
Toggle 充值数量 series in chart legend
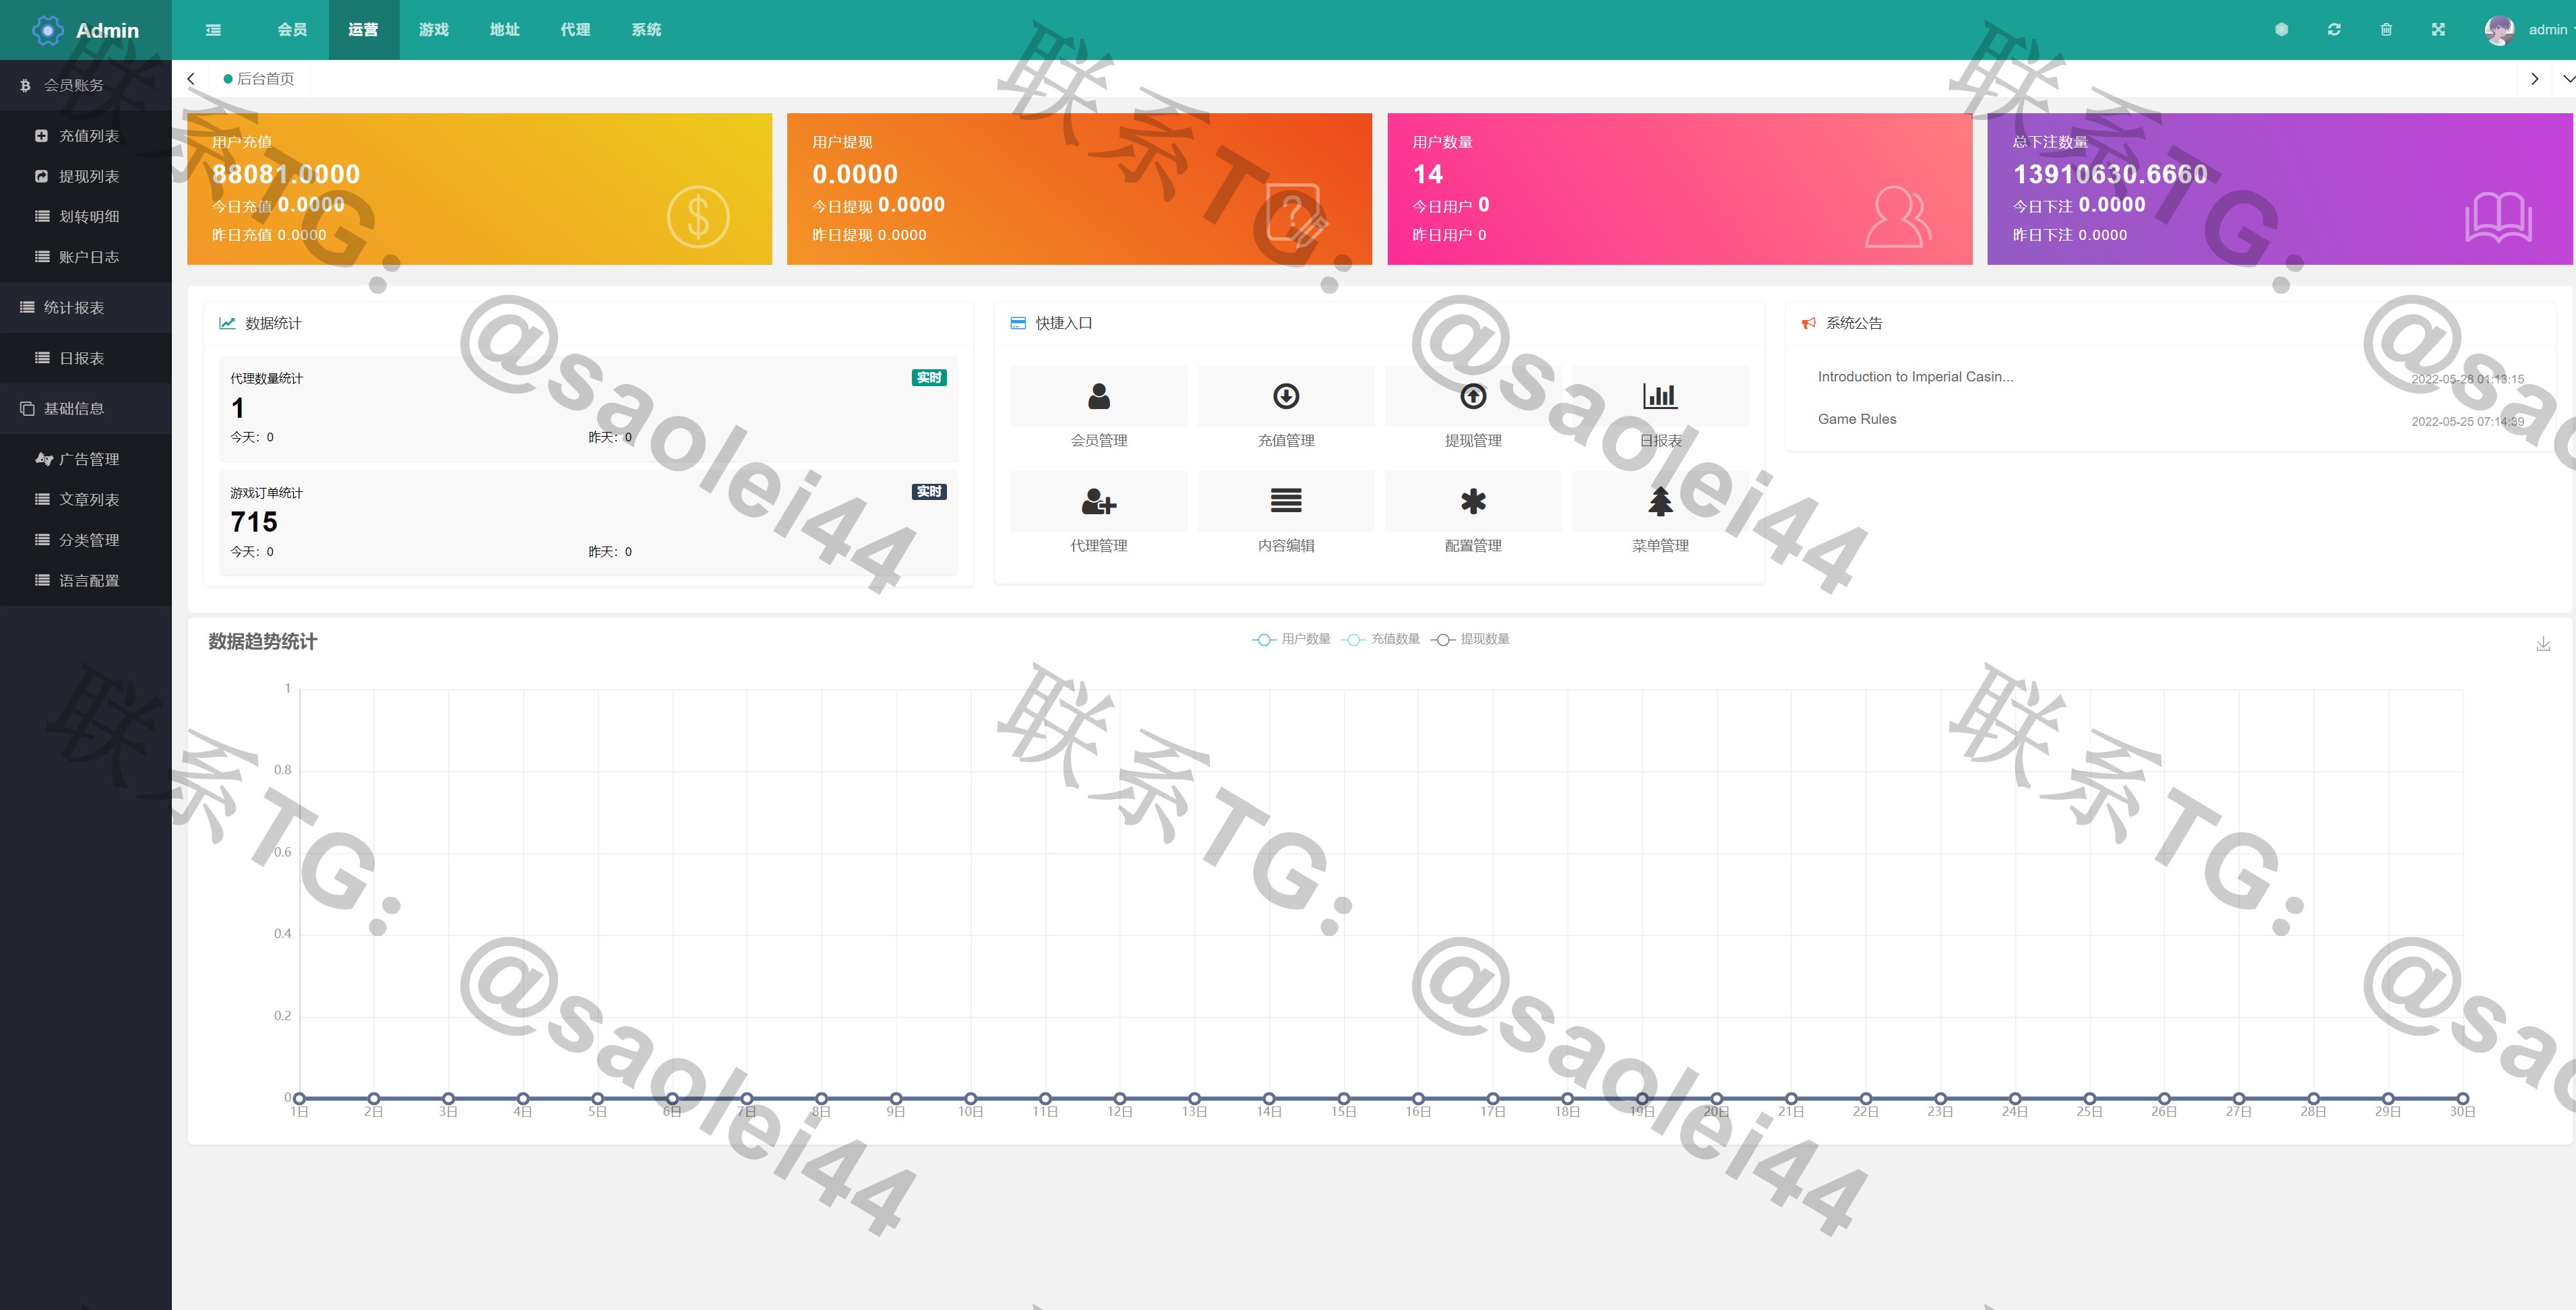click(1381, 639)
